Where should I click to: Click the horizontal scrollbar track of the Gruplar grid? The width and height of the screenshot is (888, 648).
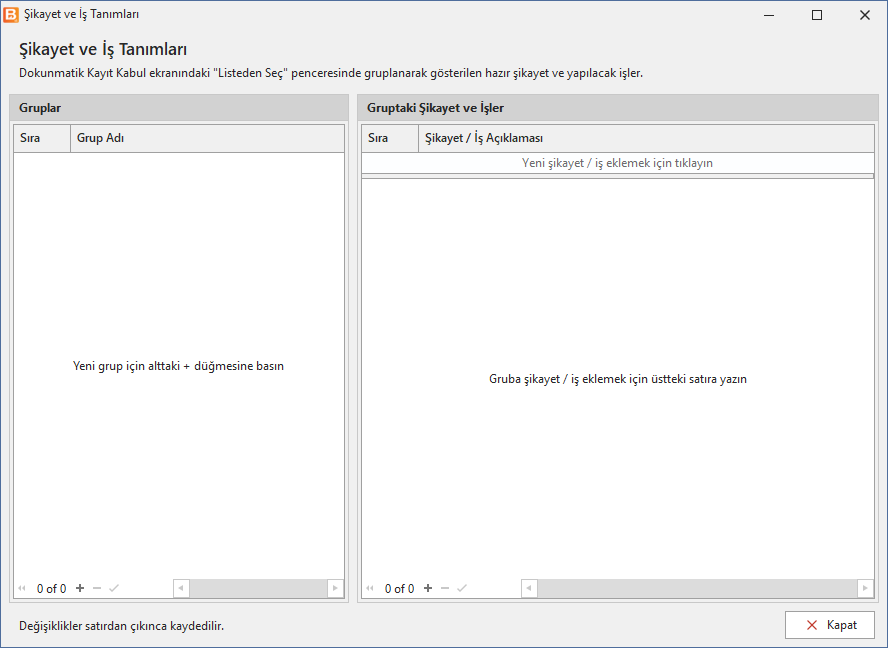pyautogui.click(x=258, y=588)
